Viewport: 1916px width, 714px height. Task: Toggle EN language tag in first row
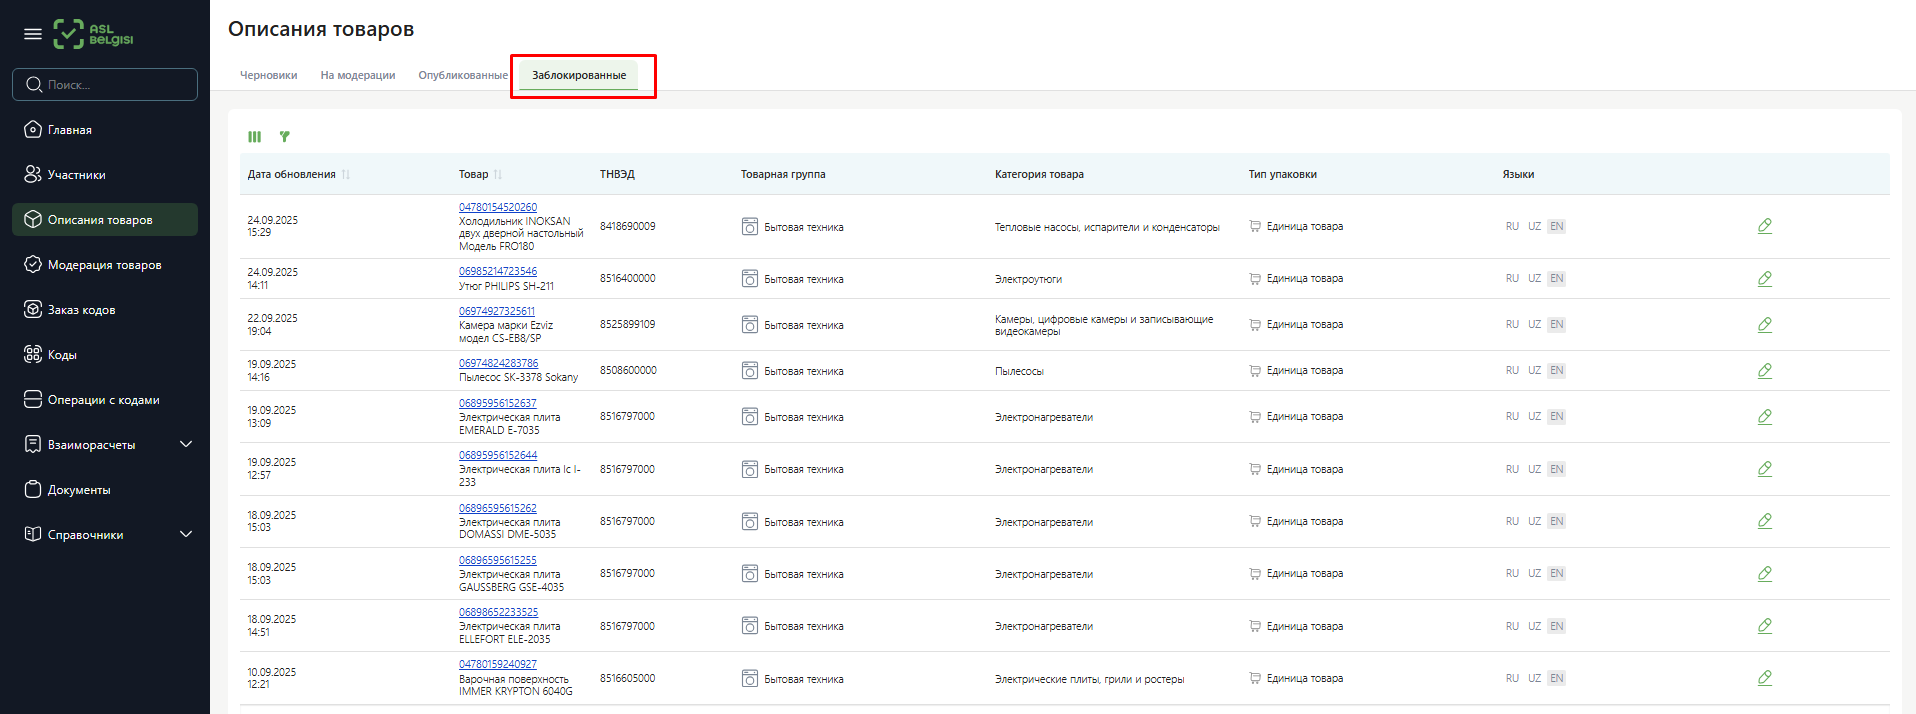1556,227
